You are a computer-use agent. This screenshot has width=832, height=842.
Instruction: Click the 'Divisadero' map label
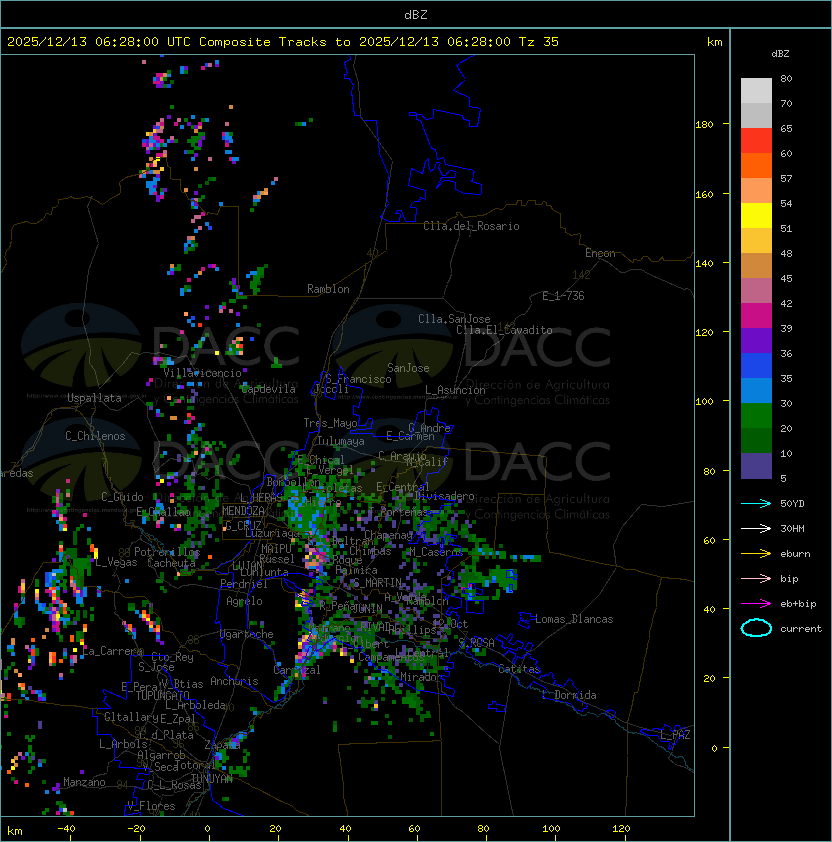point(444,496)
